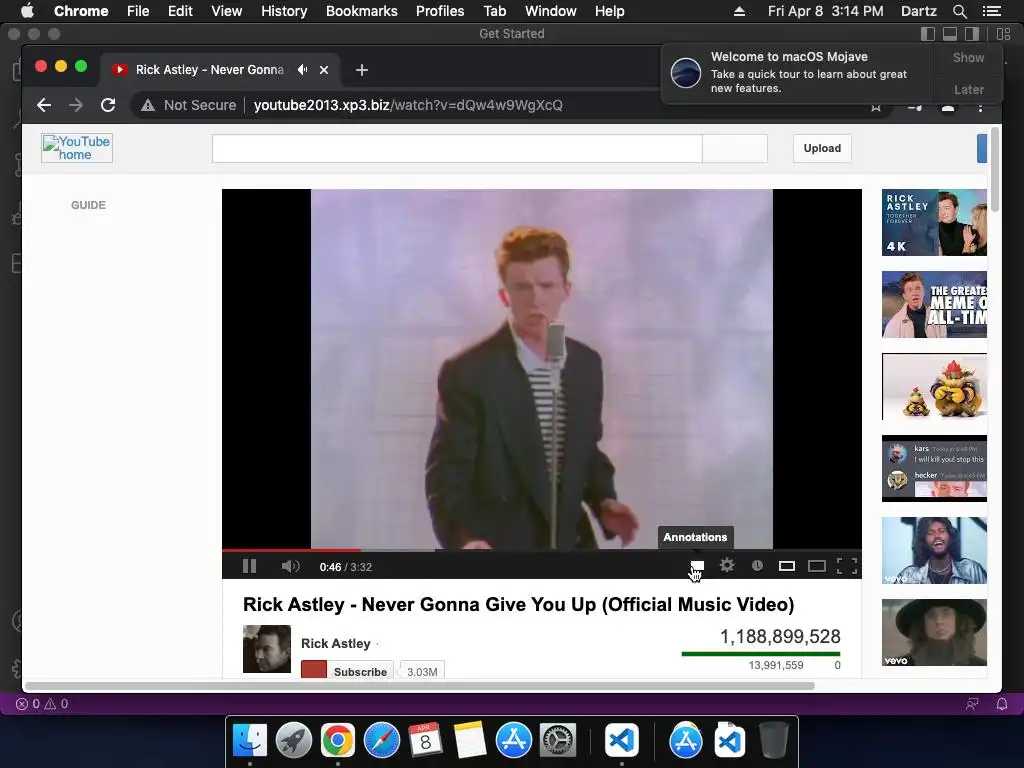Click the 1,188,899,528 view count
This screenshot has width=1024, height=768.
click(x=780, y=636)
